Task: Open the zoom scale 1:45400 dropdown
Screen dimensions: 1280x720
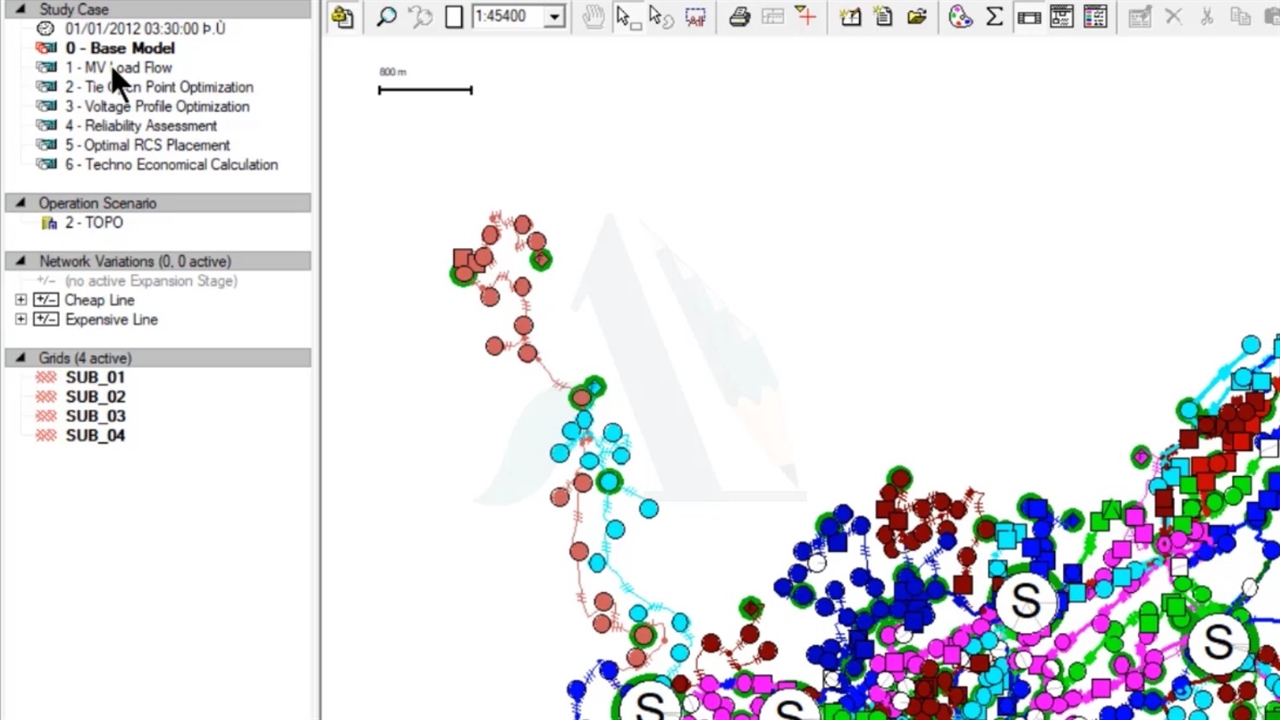Action: pyautogui.click(x=553, y=17)
